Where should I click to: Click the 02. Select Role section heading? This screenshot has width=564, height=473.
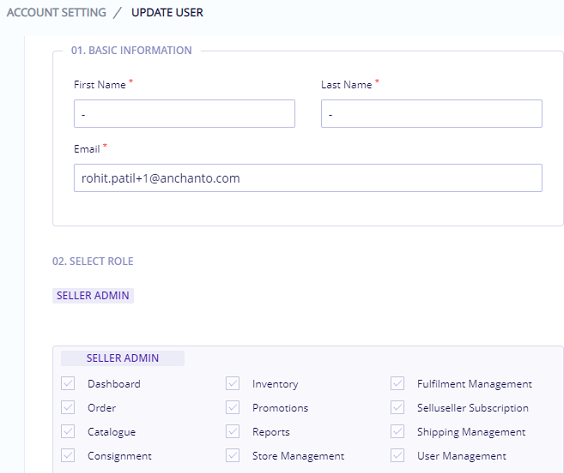[93, 261]
